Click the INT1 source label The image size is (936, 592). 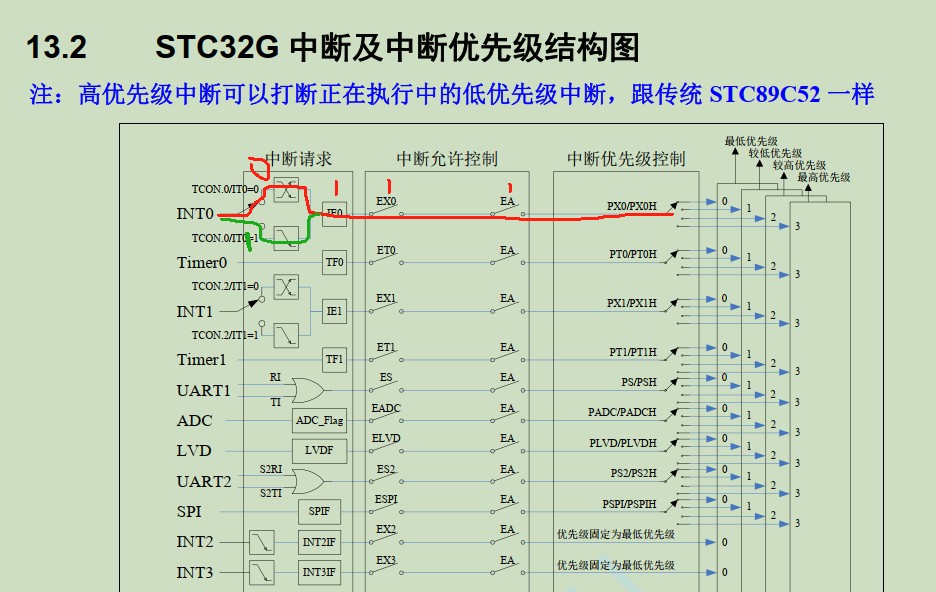point(195,312)
